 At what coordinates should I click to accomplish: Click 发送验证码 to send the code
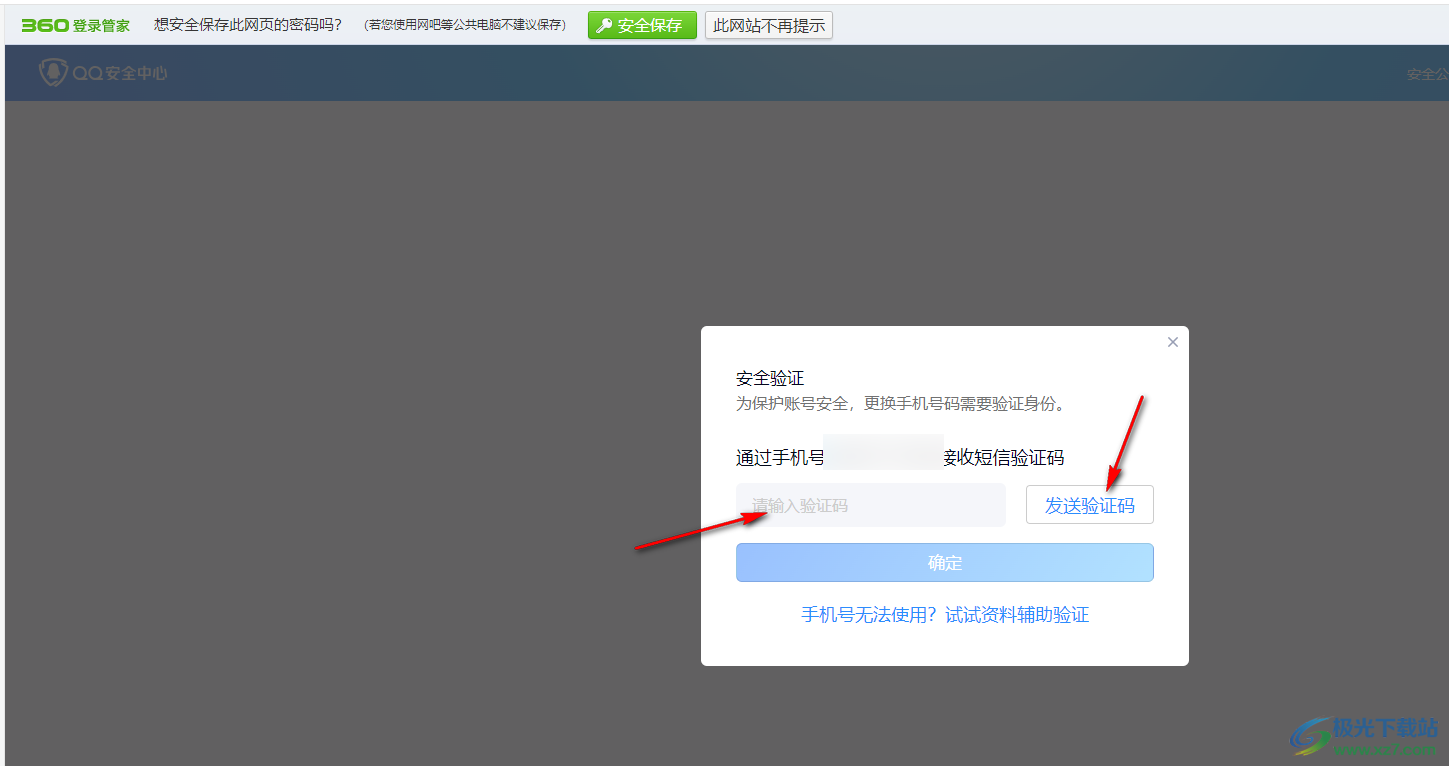click(1090, 505)
